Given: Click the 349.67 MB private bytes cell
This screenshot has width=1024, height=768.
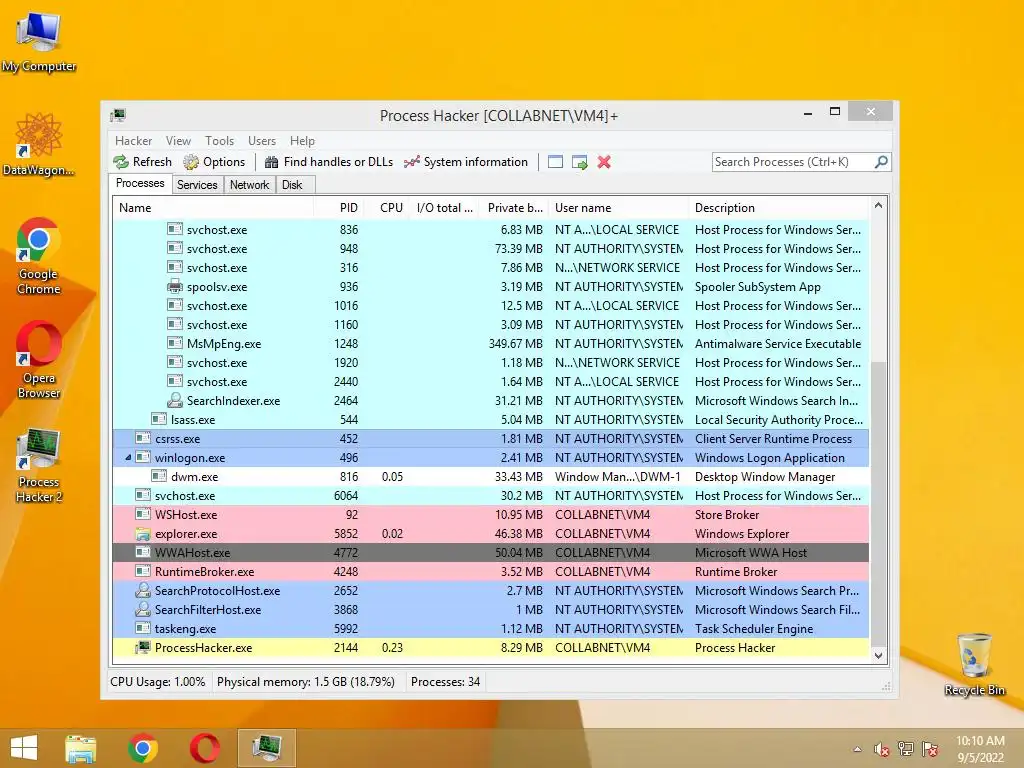Looking at the screenshot, I should (515, 344).
